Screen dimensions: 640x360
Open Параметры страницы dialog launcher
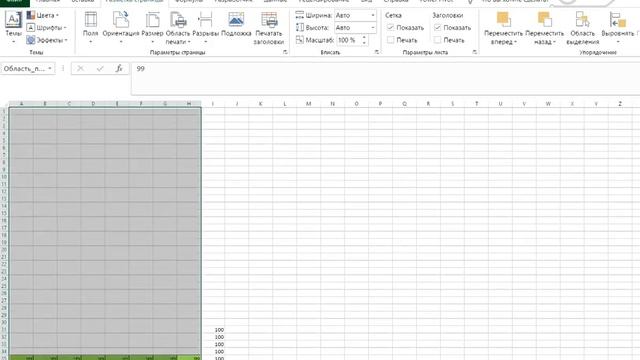pyautogui.click(x=285, y=52)
